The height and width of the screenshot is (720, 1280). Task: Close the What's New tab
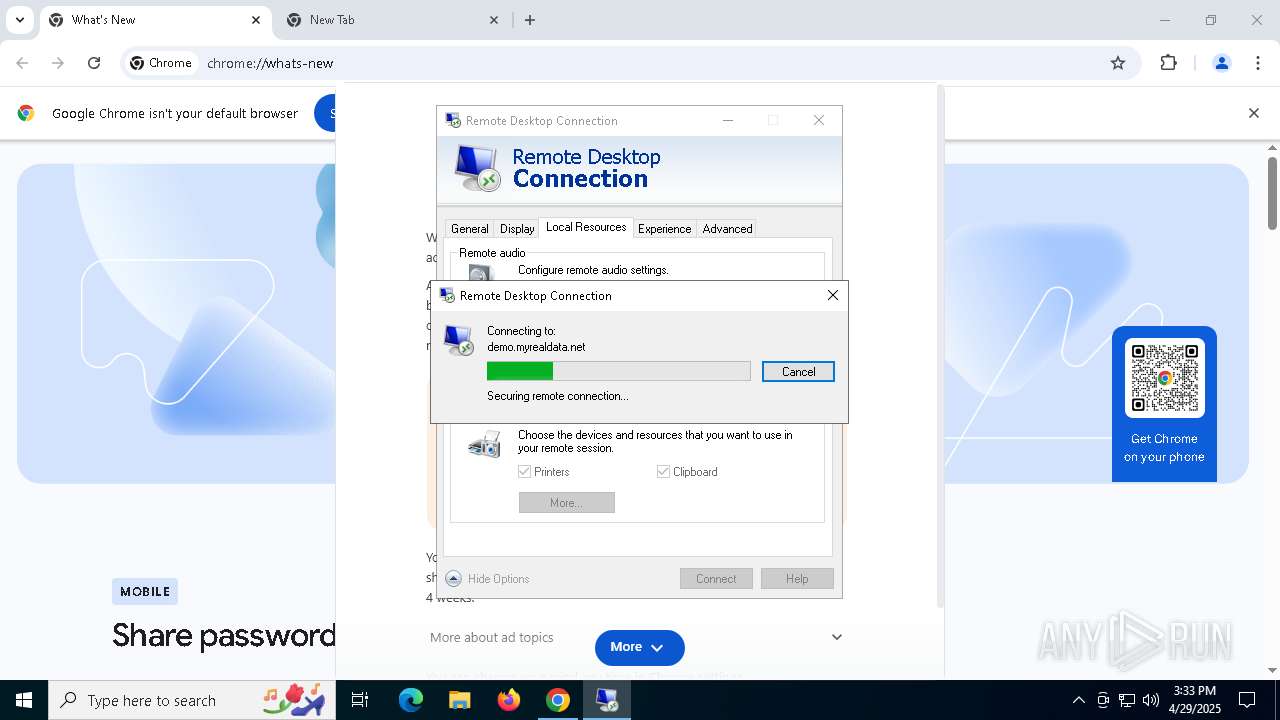tap(256, 20)
